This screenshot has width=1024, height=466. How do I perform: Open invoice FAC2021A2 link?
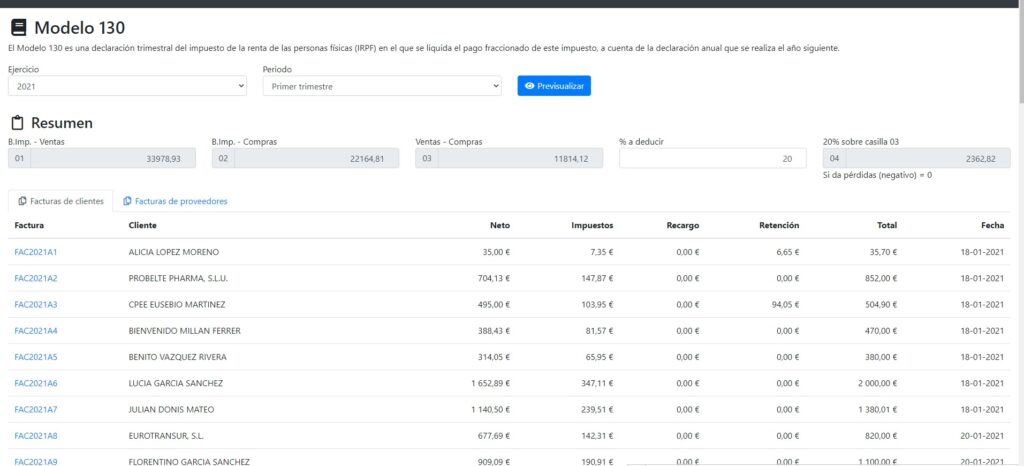[36, 278]
